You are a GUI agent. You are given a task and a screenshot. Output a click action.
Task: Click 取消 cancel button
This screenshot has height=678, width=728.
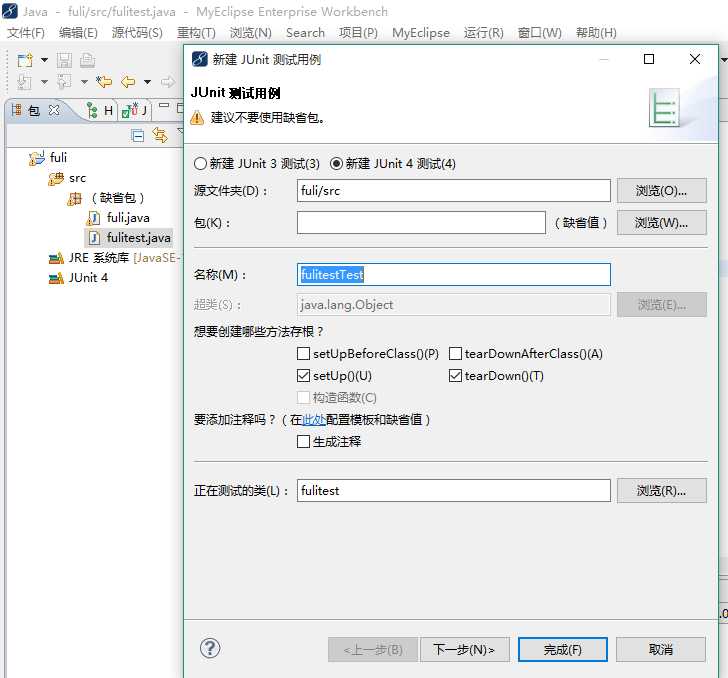(x=661, y=649)
